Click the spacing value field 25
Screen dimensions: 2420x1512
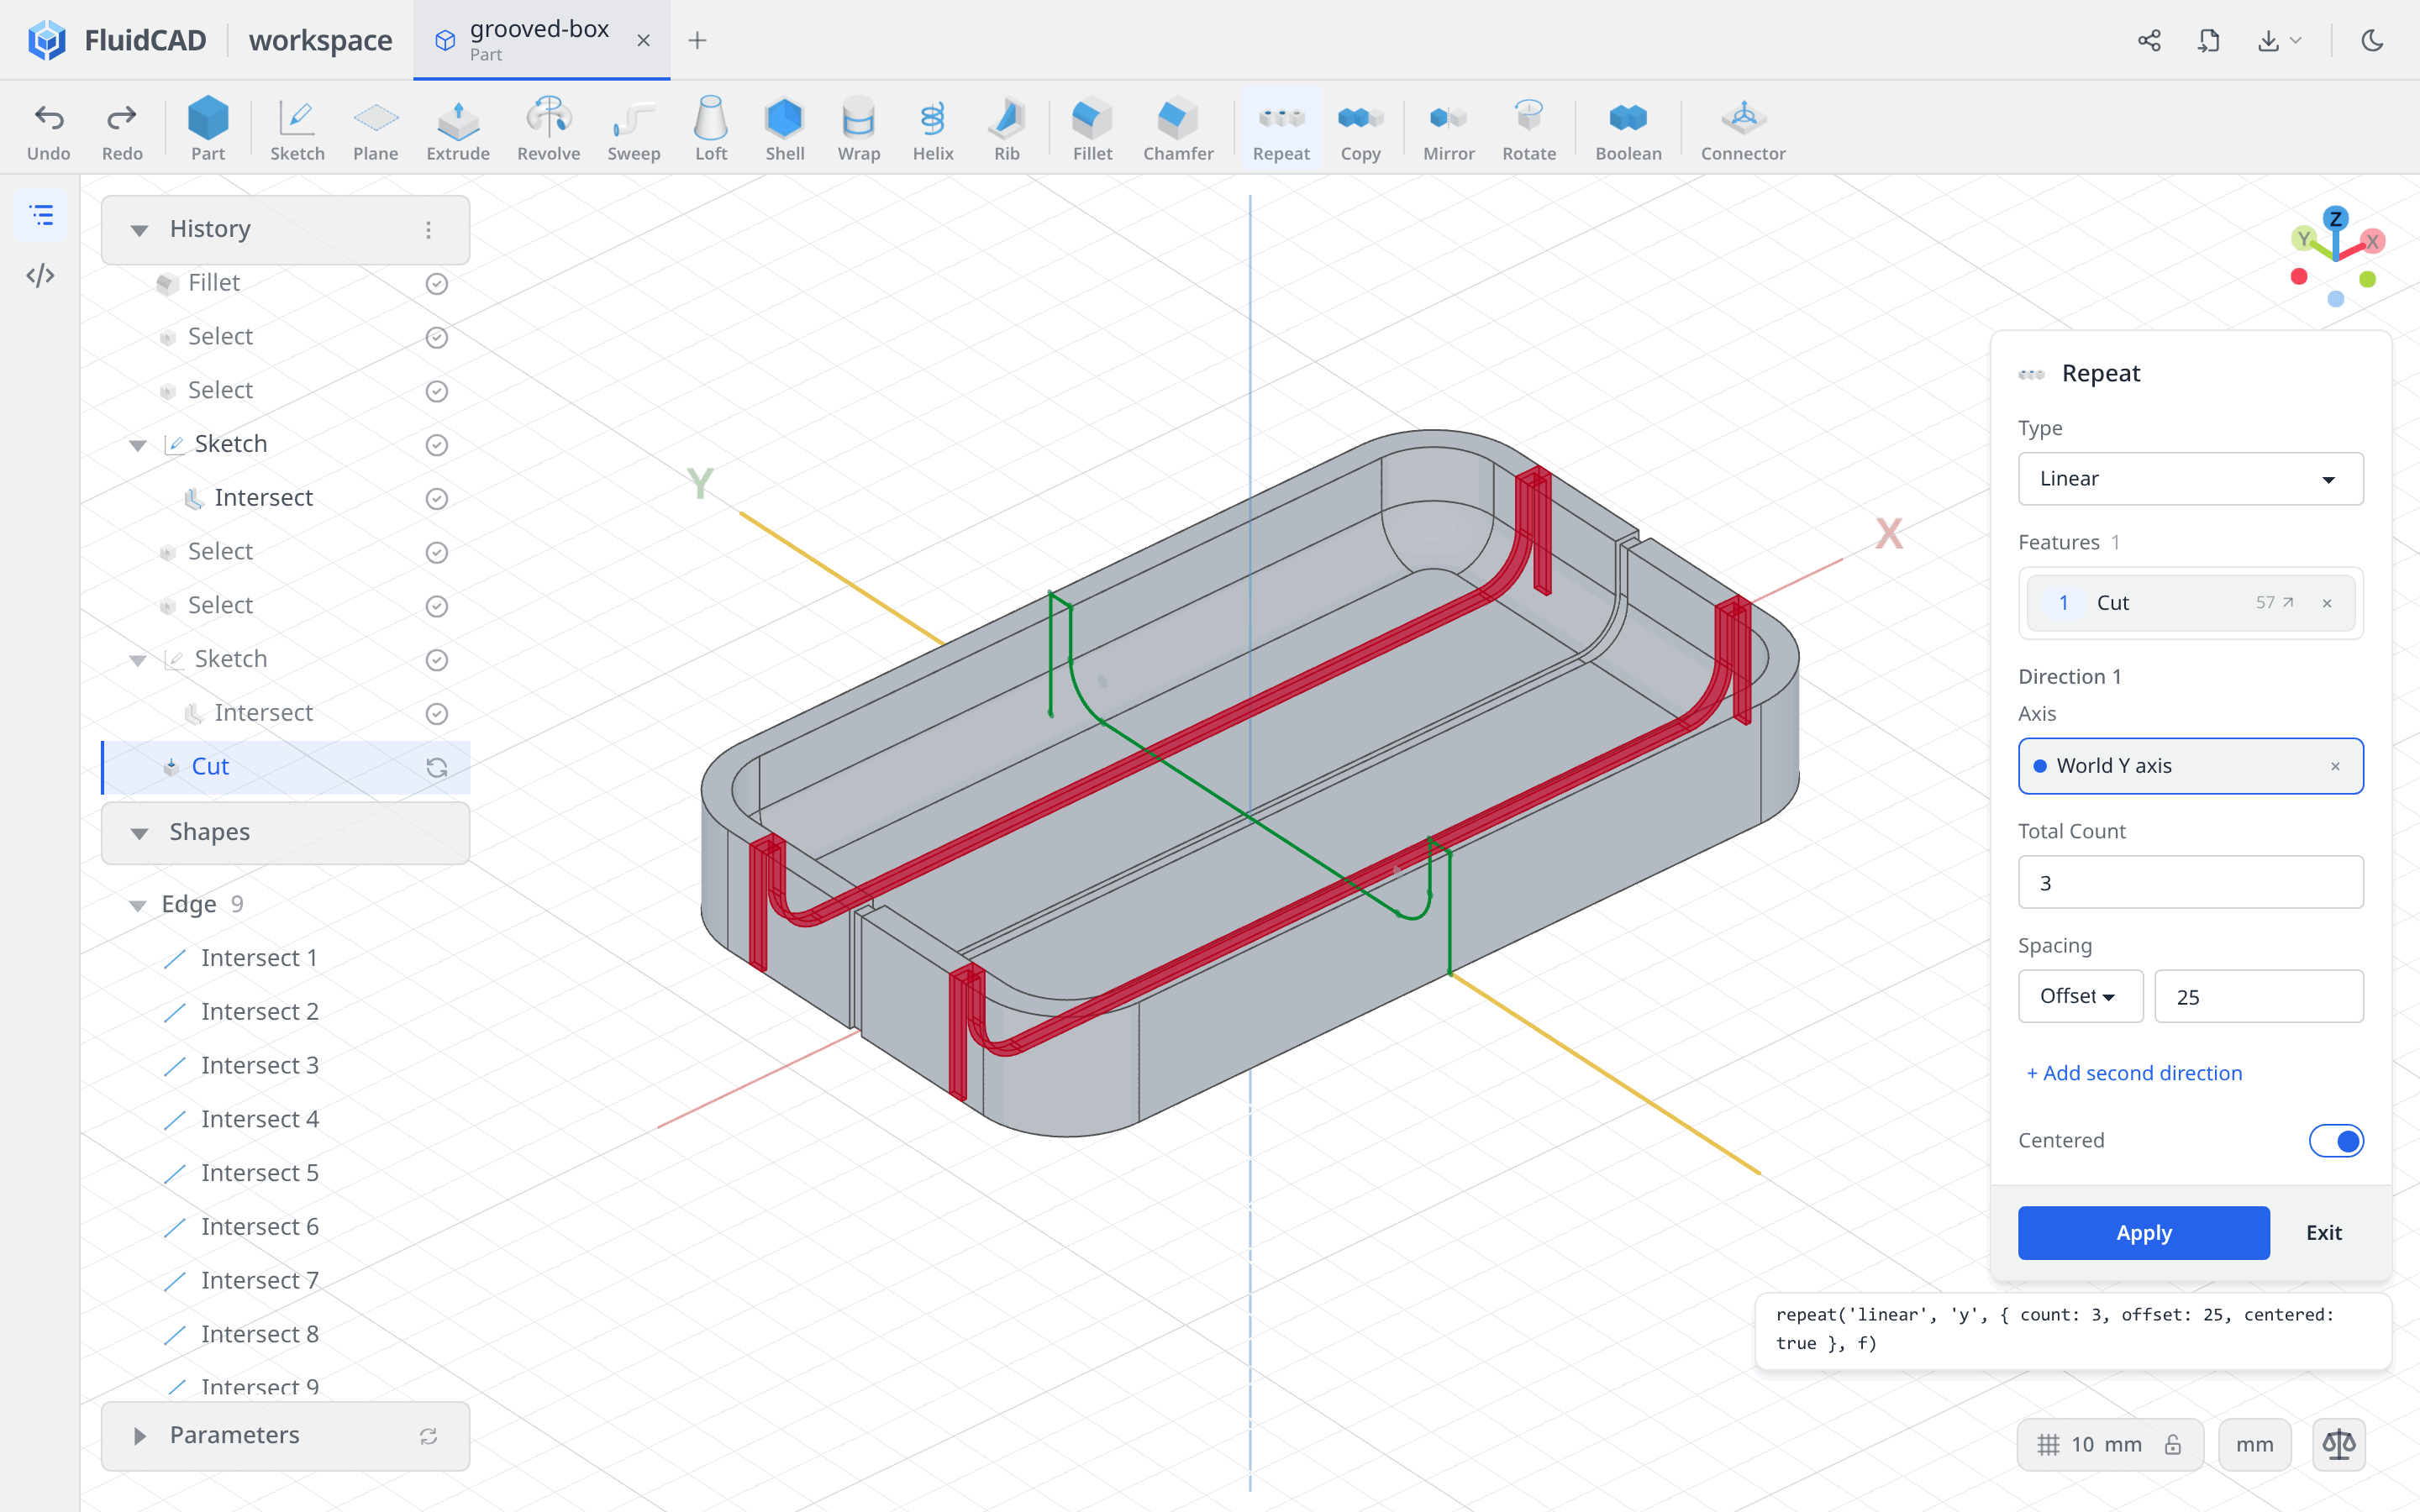(x=2258, y=996)
